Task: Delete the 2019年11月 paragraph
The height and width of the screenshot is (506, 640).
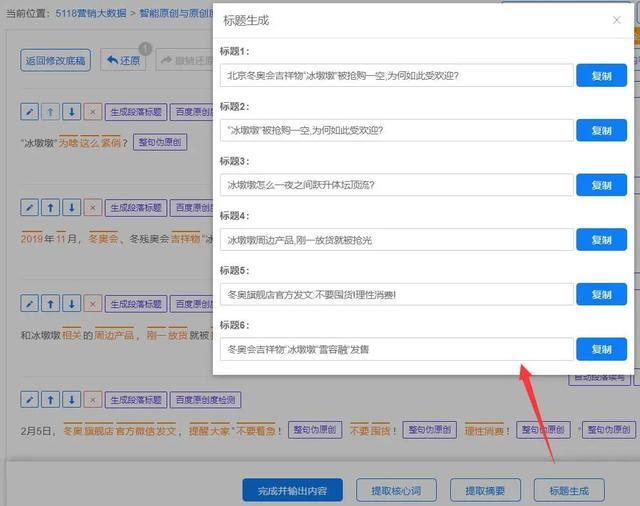Action: coord(93,208)
